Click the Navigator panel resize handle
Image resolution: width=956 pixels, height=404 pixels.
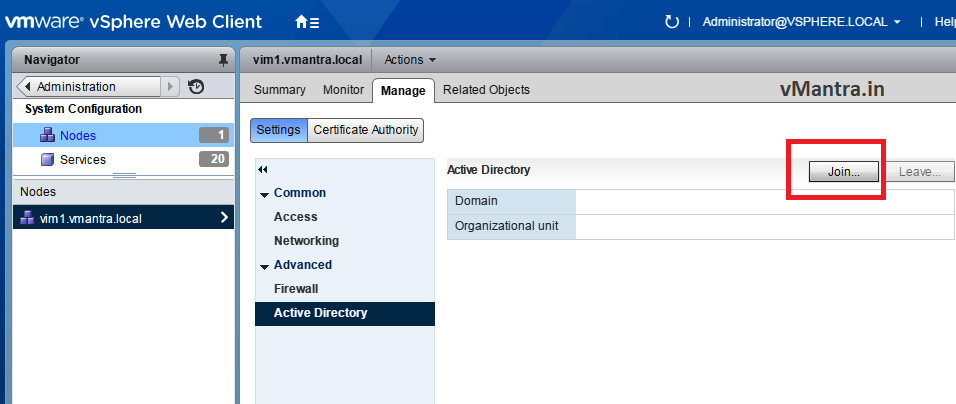124,175
